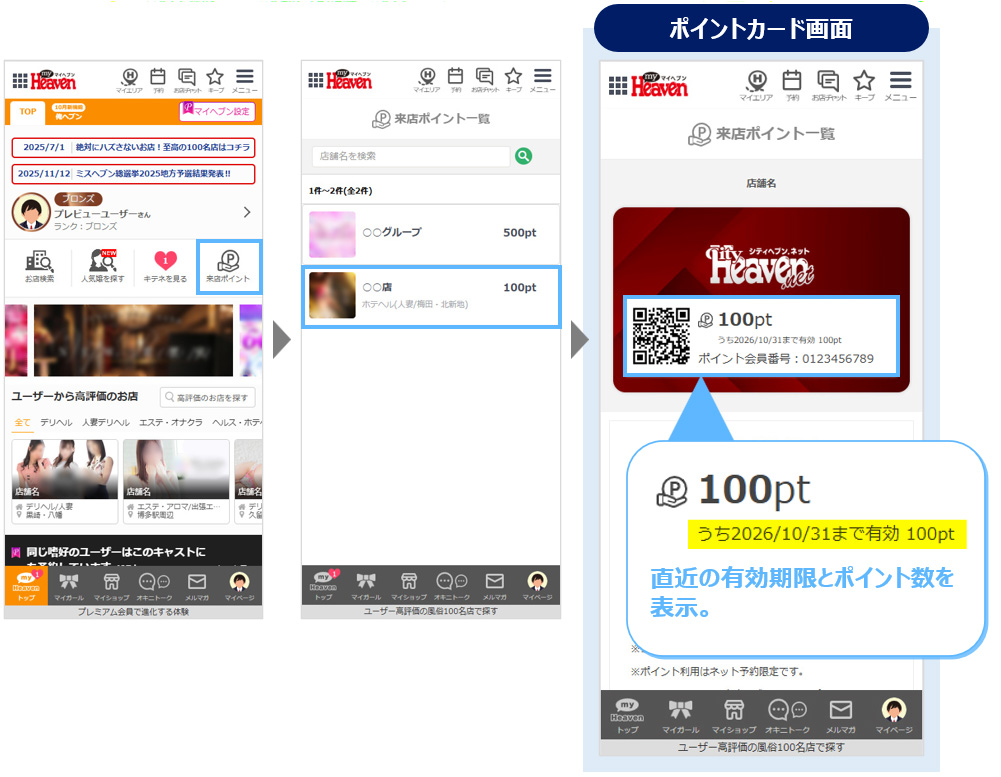The width and height of the screenshot is (1001, 777).
Task: Click the 店舗名を検索 input field
Action: pos(410,156)
